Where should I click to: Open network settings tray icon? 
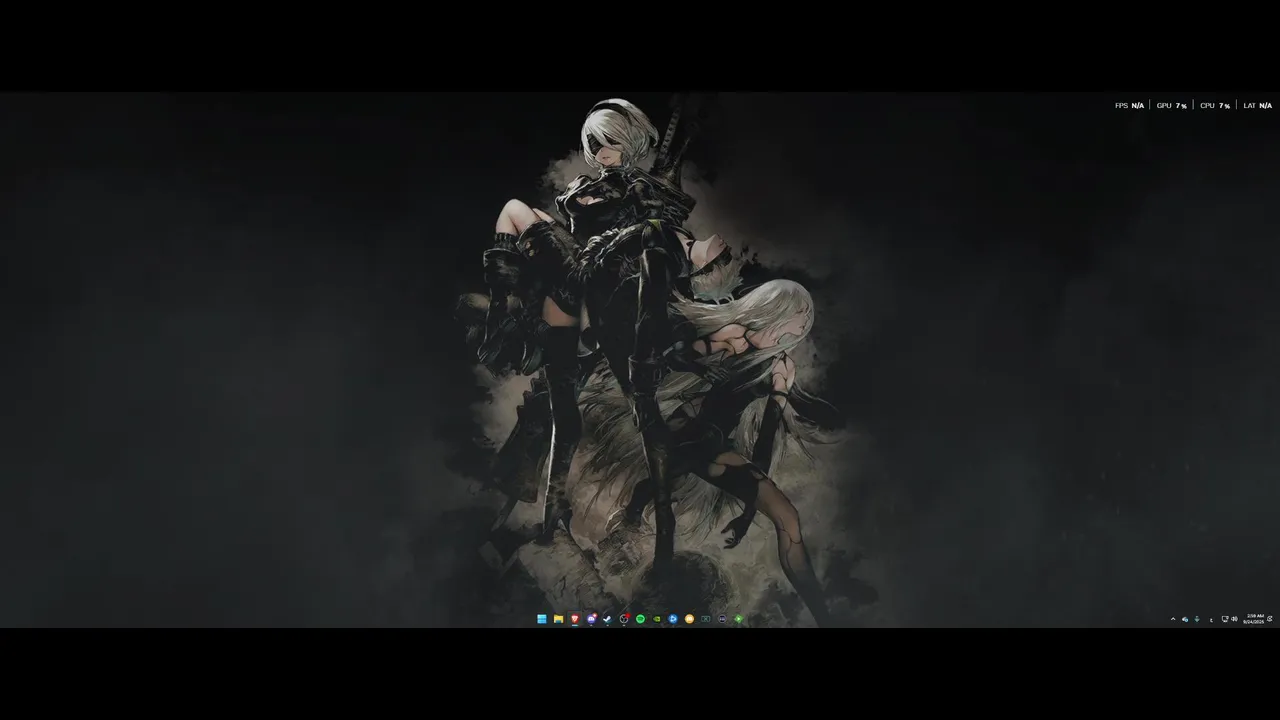(1225, 619)
